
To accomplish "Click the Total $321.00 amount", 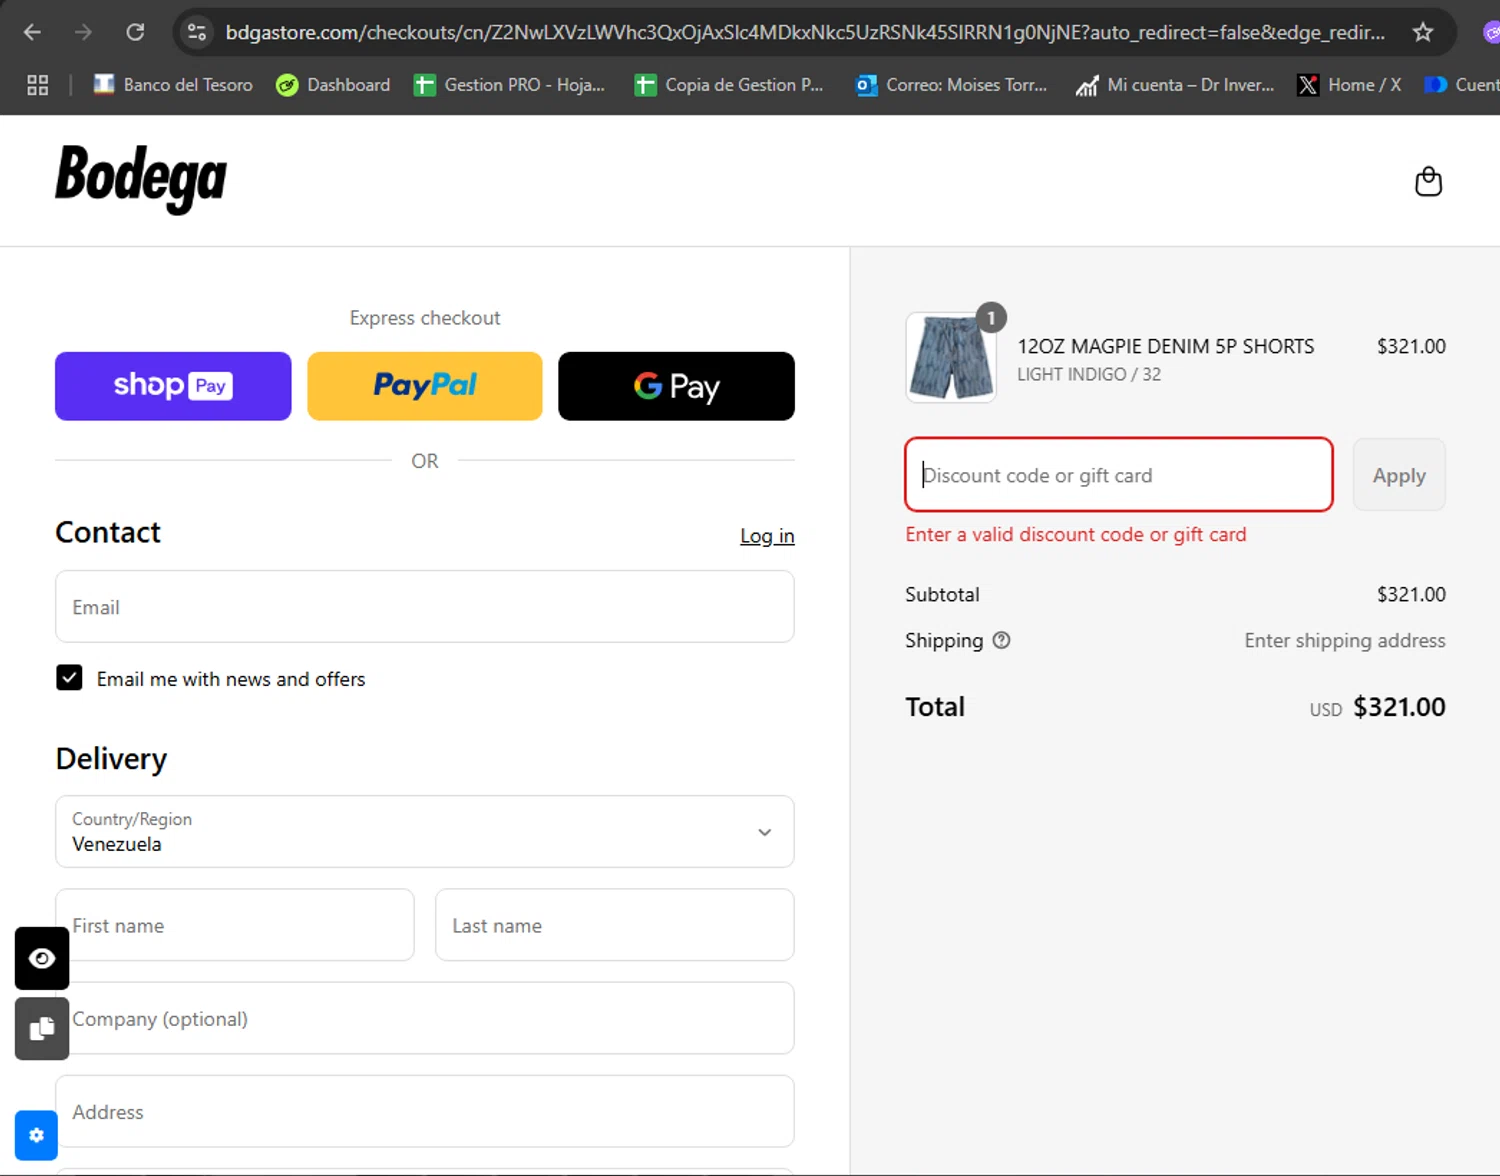I will click(x=1399, y=707).
